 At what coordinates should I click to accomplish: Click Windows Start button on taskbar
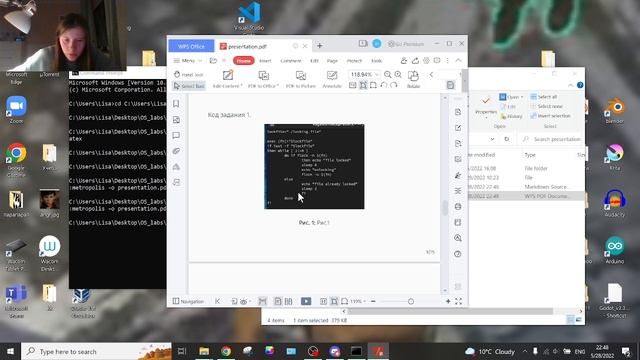(10, 351)
